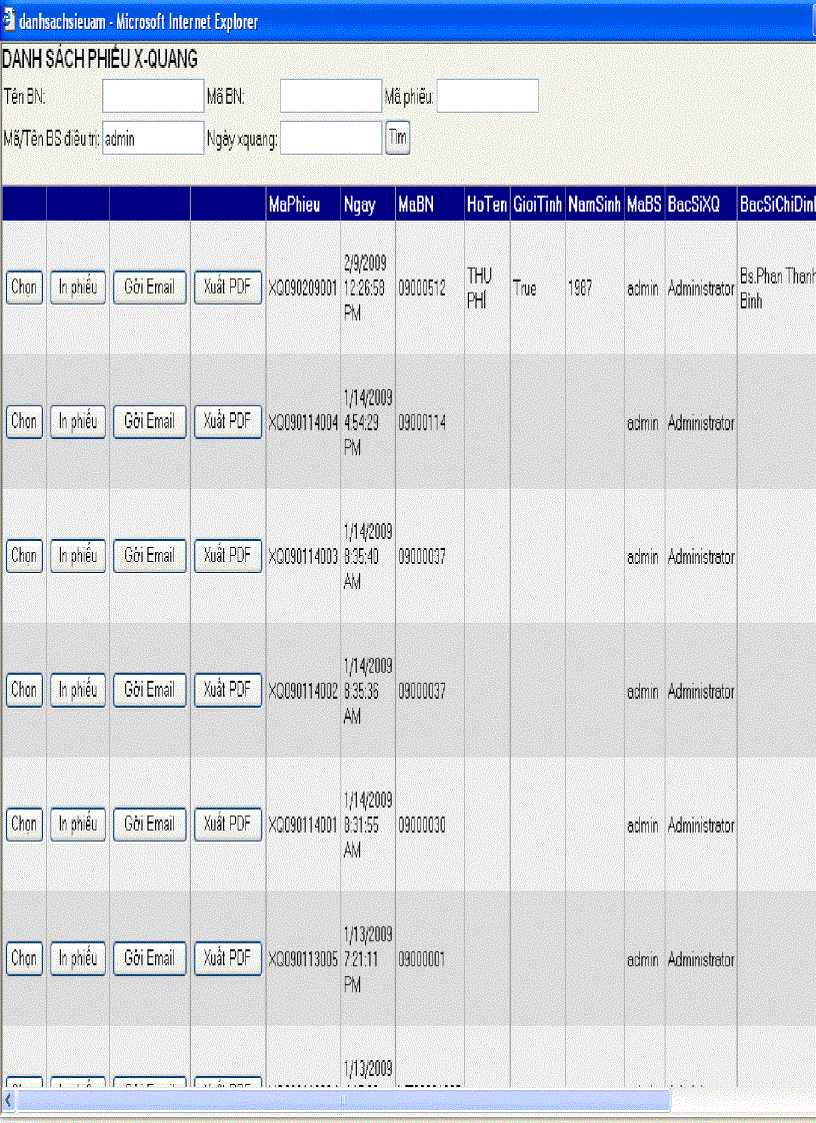Image resolution: width=816 pixels, height=1123 pixels.
Task: Click the Mã BN text box
Action: (x=330, y=97)
